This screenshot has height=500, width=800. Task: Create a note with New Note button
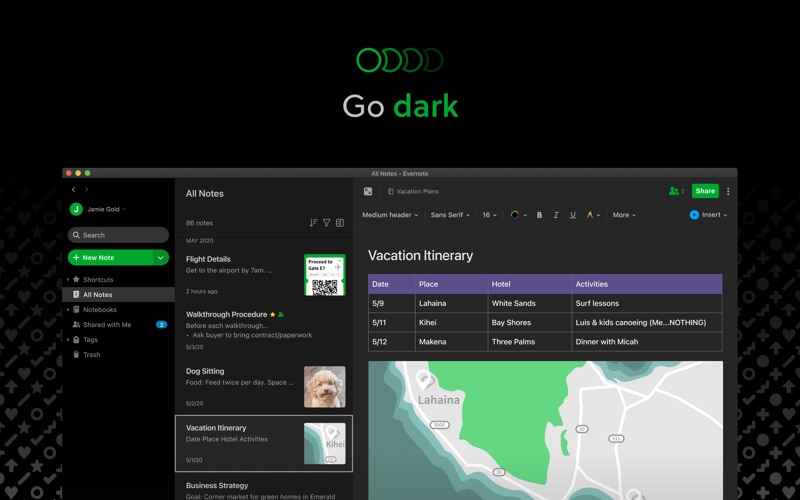(x=110, y=258)
